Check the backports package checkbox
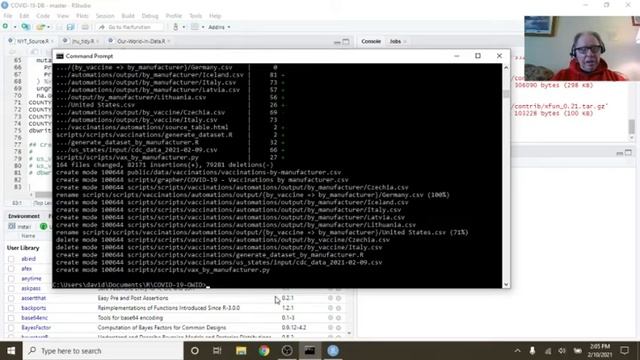 [x=11, y=308]
